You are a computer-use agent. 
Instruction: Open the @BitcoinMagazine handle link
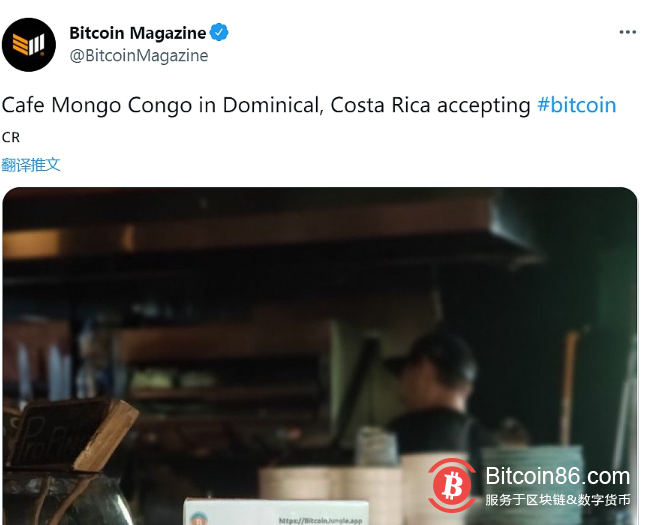tap(139, 56)
